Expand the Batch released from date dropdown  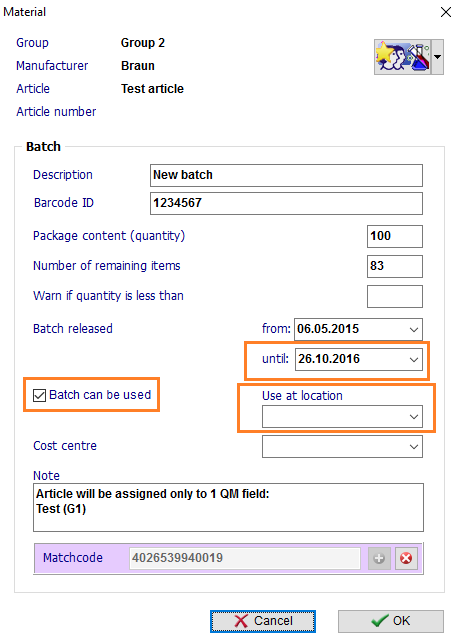[414, 329]
